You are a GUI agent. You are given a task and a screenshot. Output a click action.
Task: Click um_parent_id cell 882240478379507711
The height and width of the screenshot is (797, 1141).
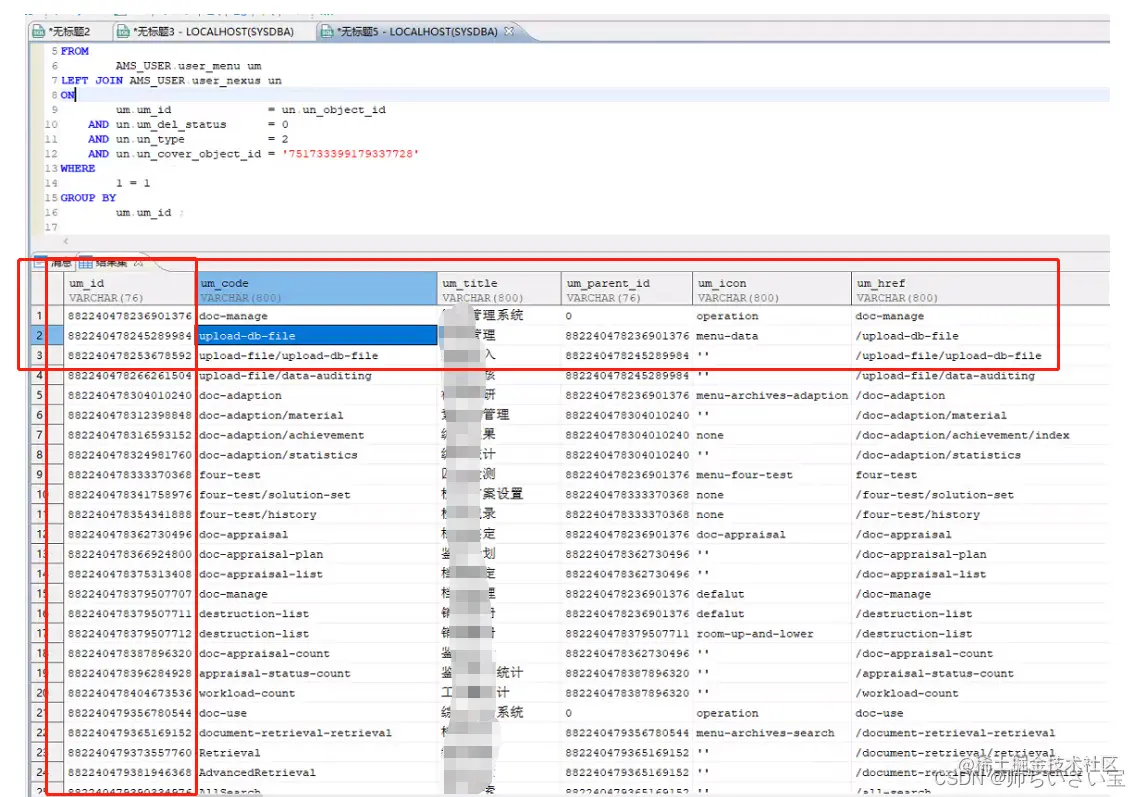coord(627,634)
